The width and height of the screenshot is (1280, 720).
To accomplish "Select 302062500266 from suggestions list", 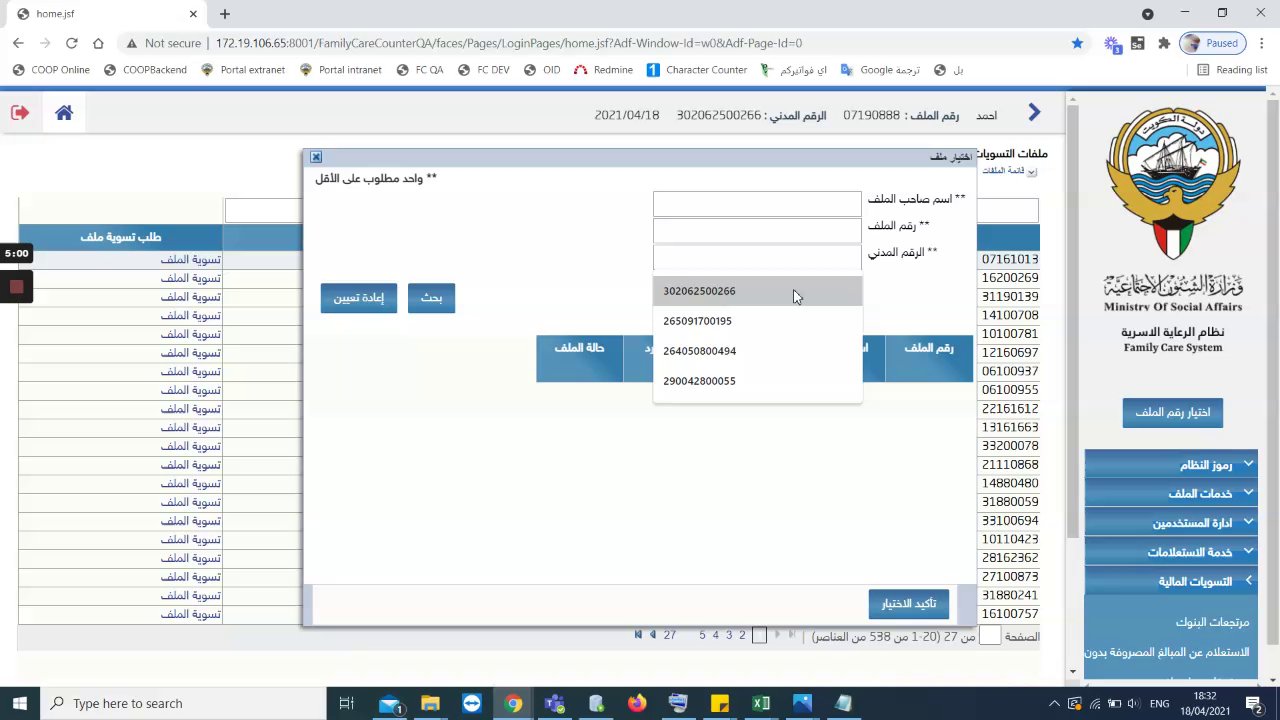I will 757,291.
